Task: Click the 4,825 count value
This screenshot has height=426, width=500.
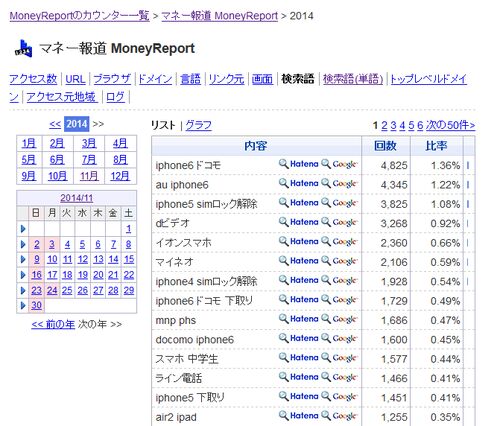Action: coord(394,165)
